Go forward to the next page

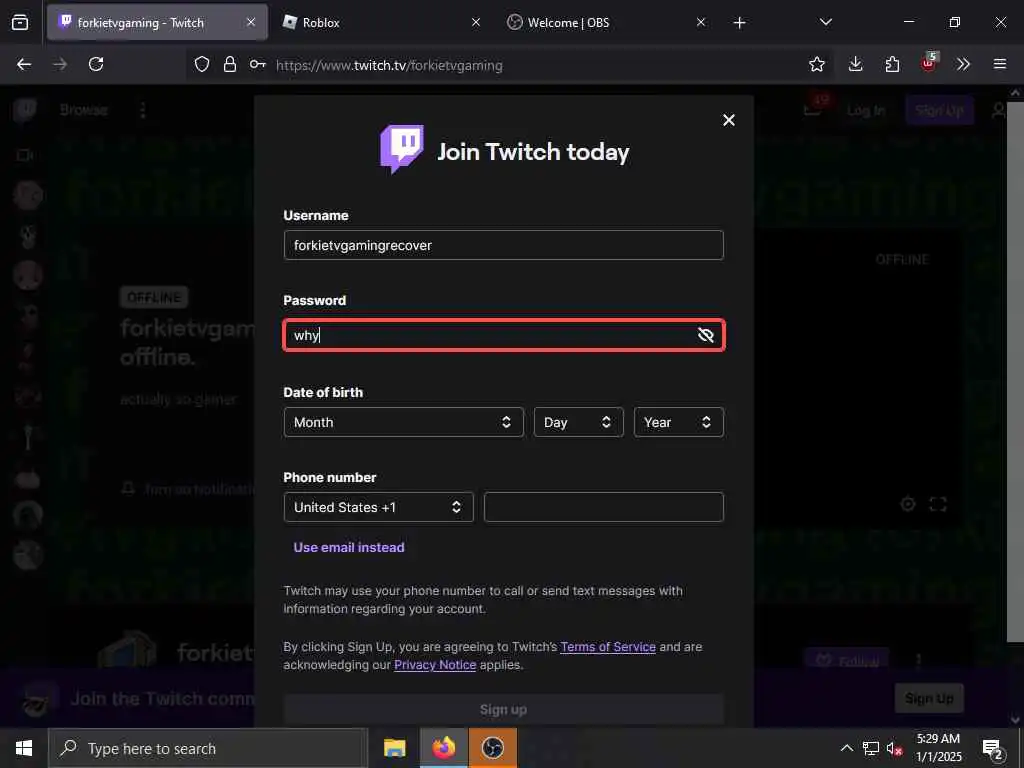click(60, 64)
